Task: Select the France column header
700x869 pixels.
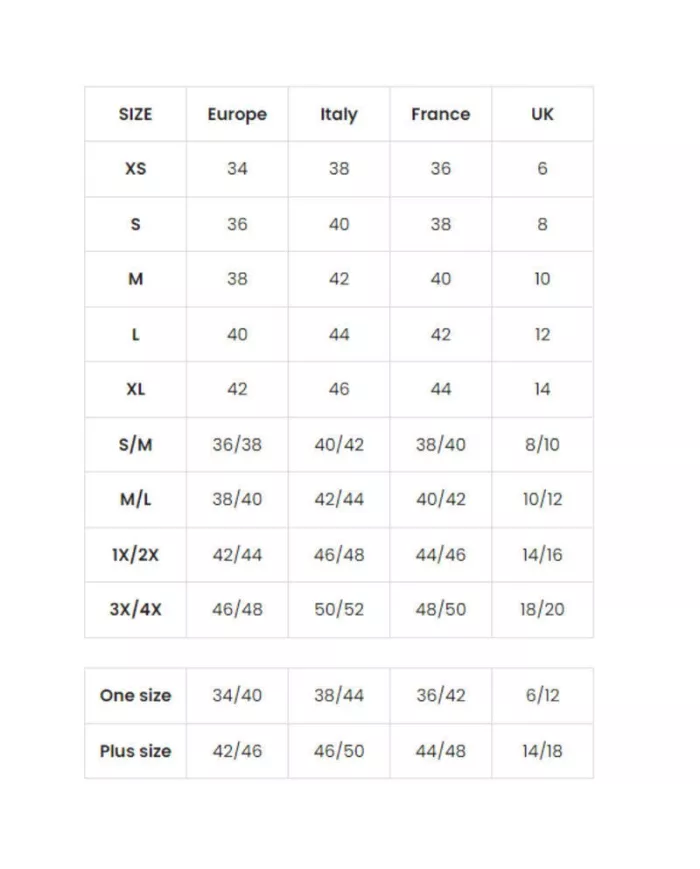Action: click(440, 114)
